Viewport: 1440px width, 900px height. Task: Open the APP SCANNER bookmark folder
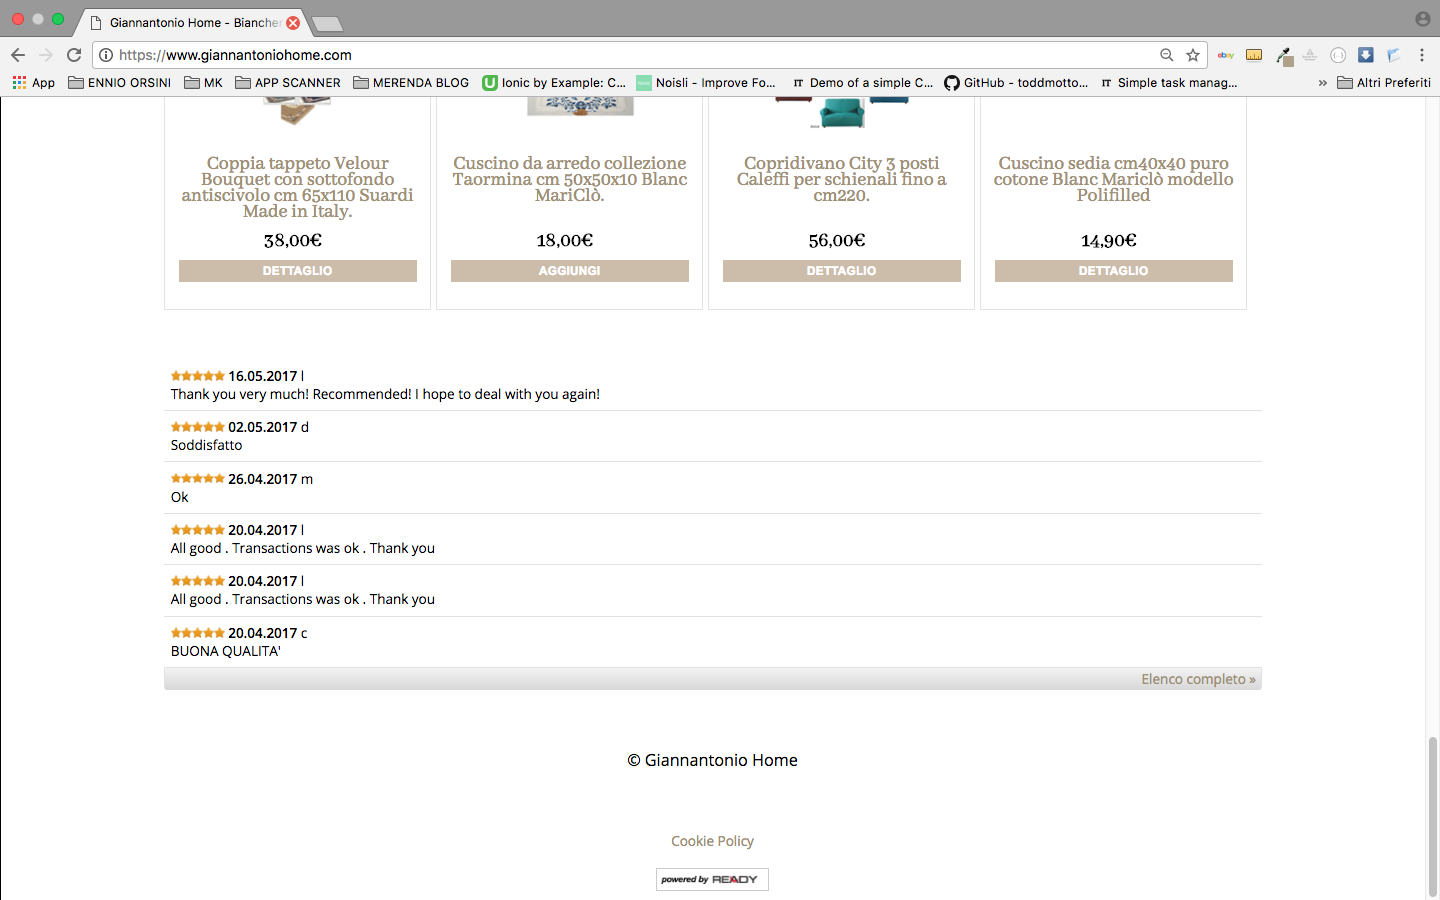[288, 83]
